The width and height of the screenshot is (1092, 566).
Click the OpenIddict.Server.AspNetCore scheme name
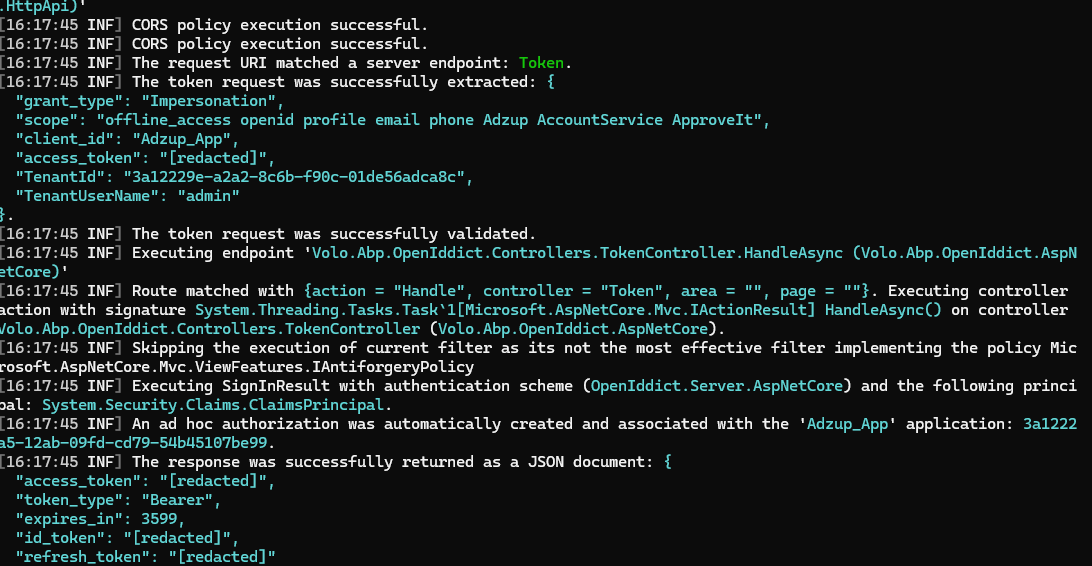[x=721, y=386]
